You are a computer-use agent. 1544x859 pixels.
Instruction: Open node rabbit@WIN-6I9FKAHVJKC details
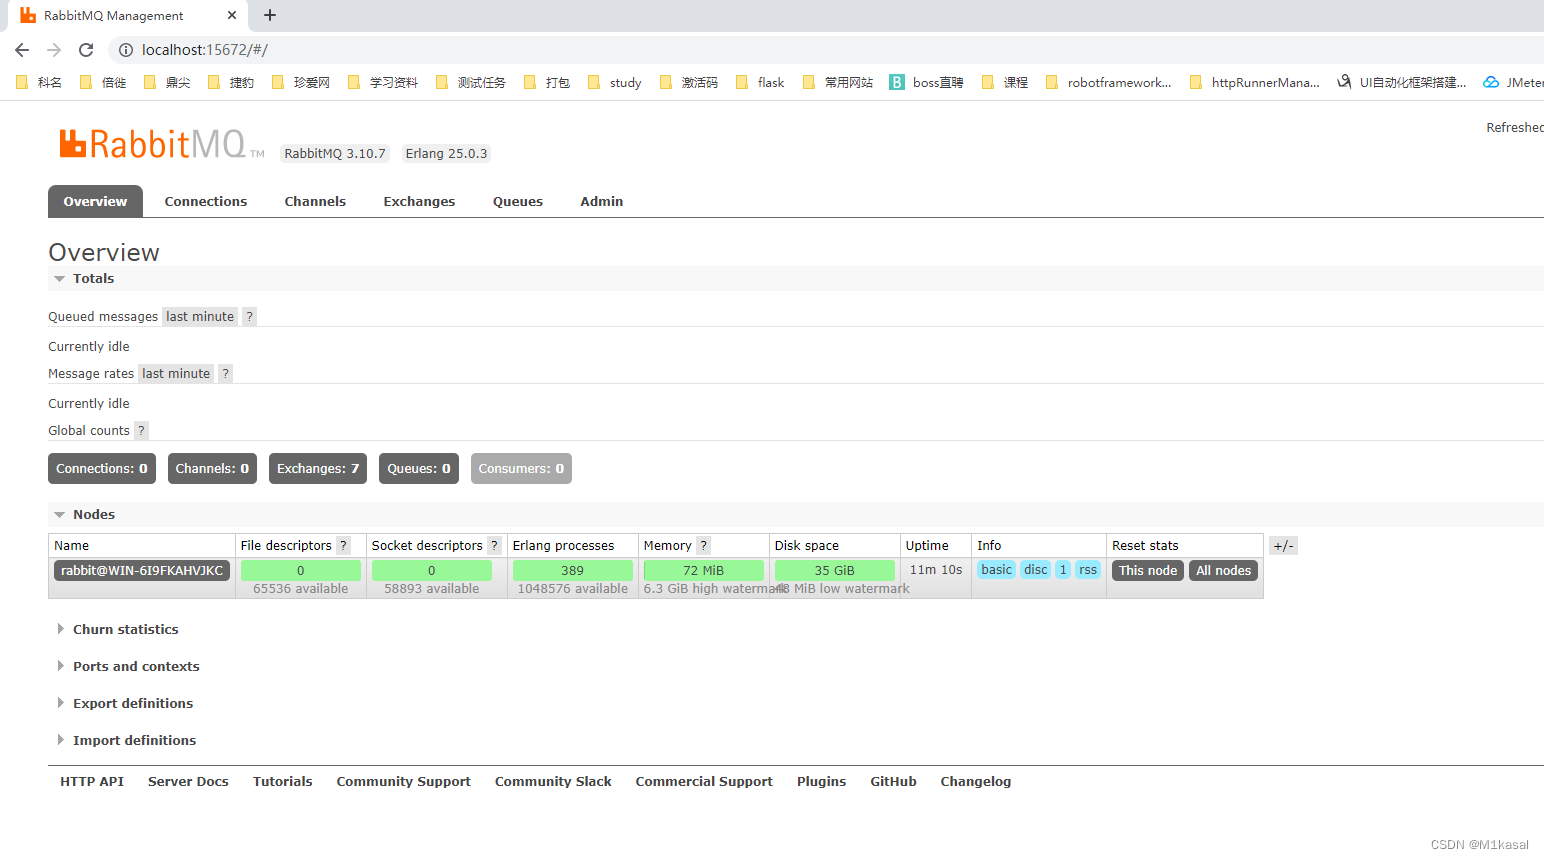[142, 570]
